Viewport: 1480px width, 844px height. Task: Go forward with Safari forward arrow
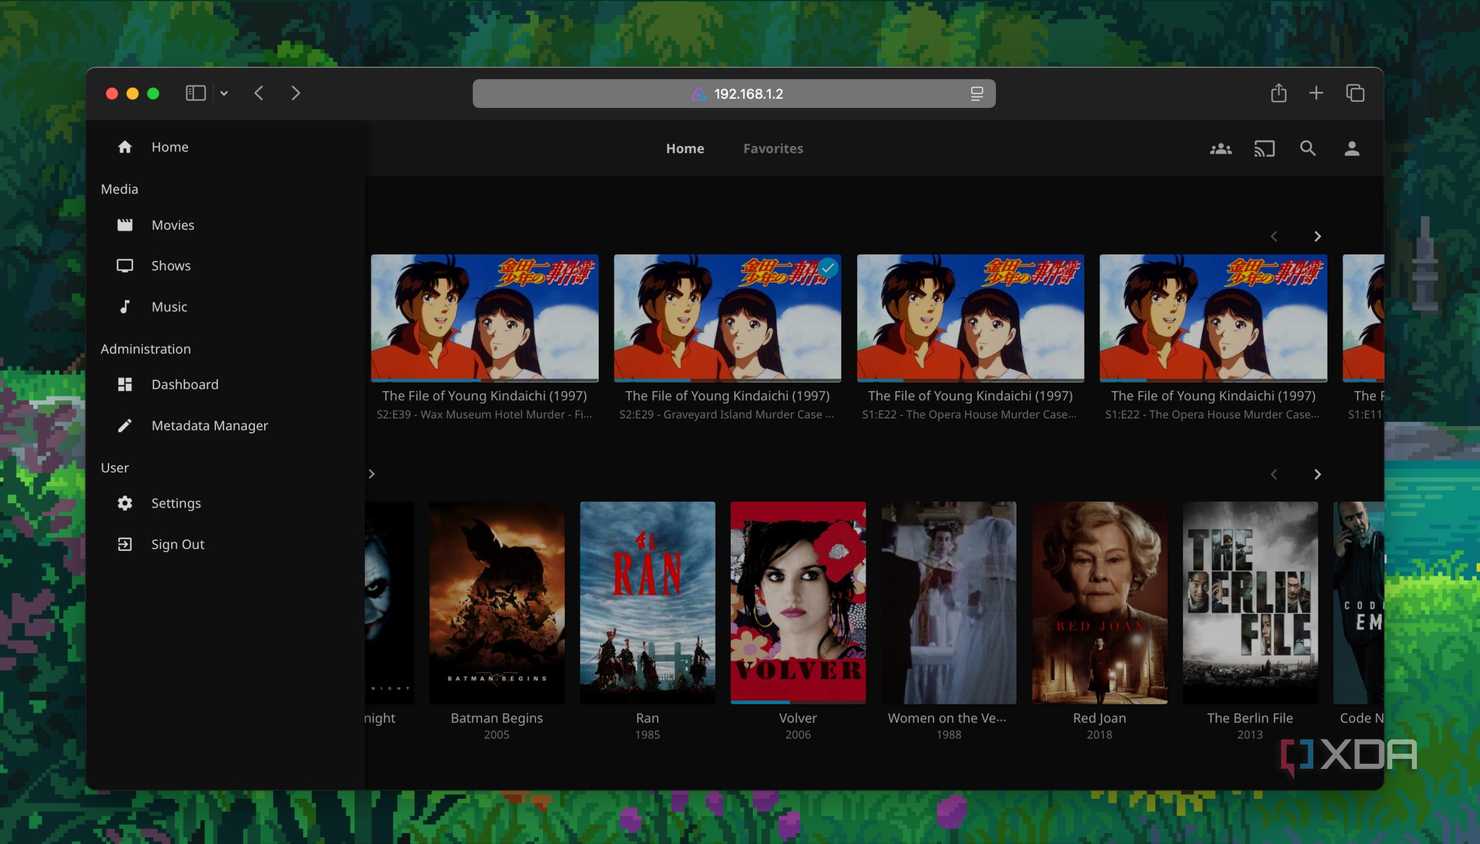pos(296,93)
